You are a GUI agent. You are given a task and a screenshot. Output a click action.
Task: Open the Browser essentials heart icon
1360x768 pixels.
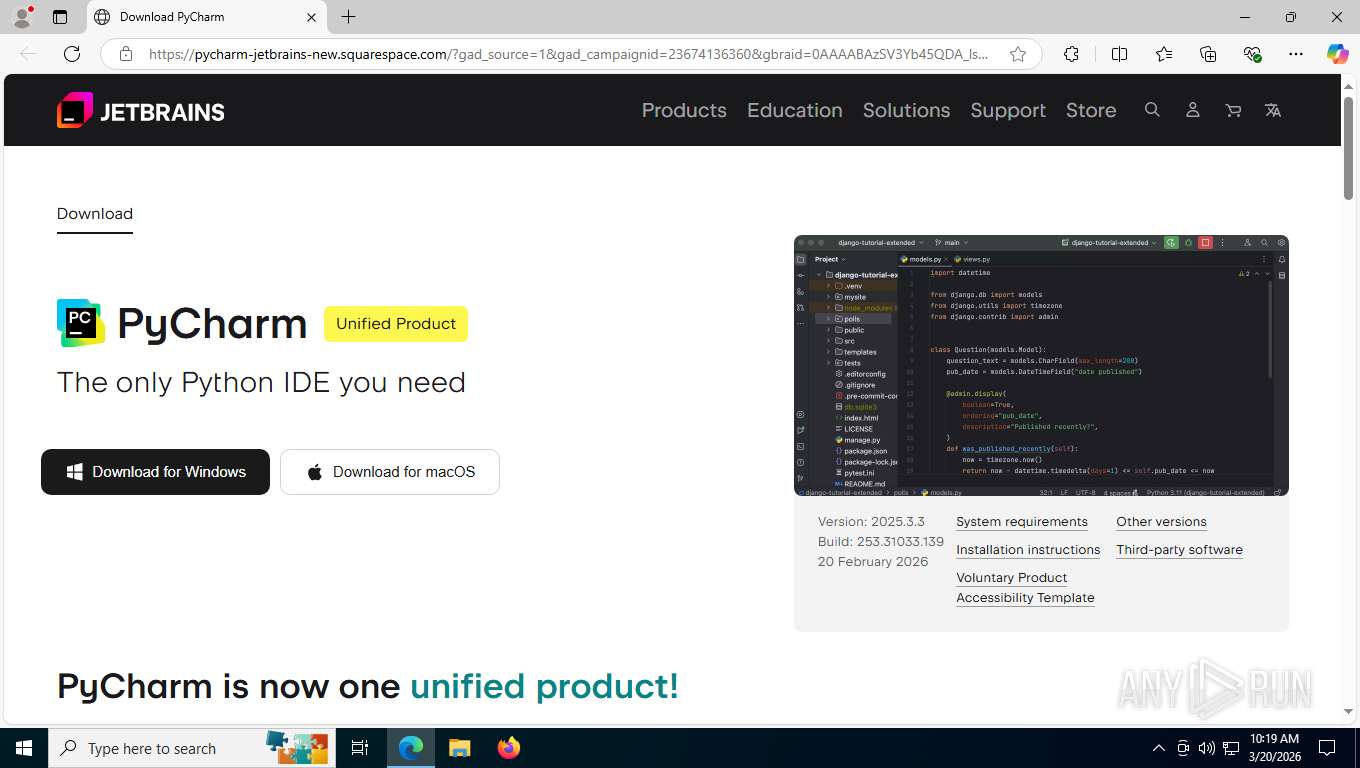1252,54
